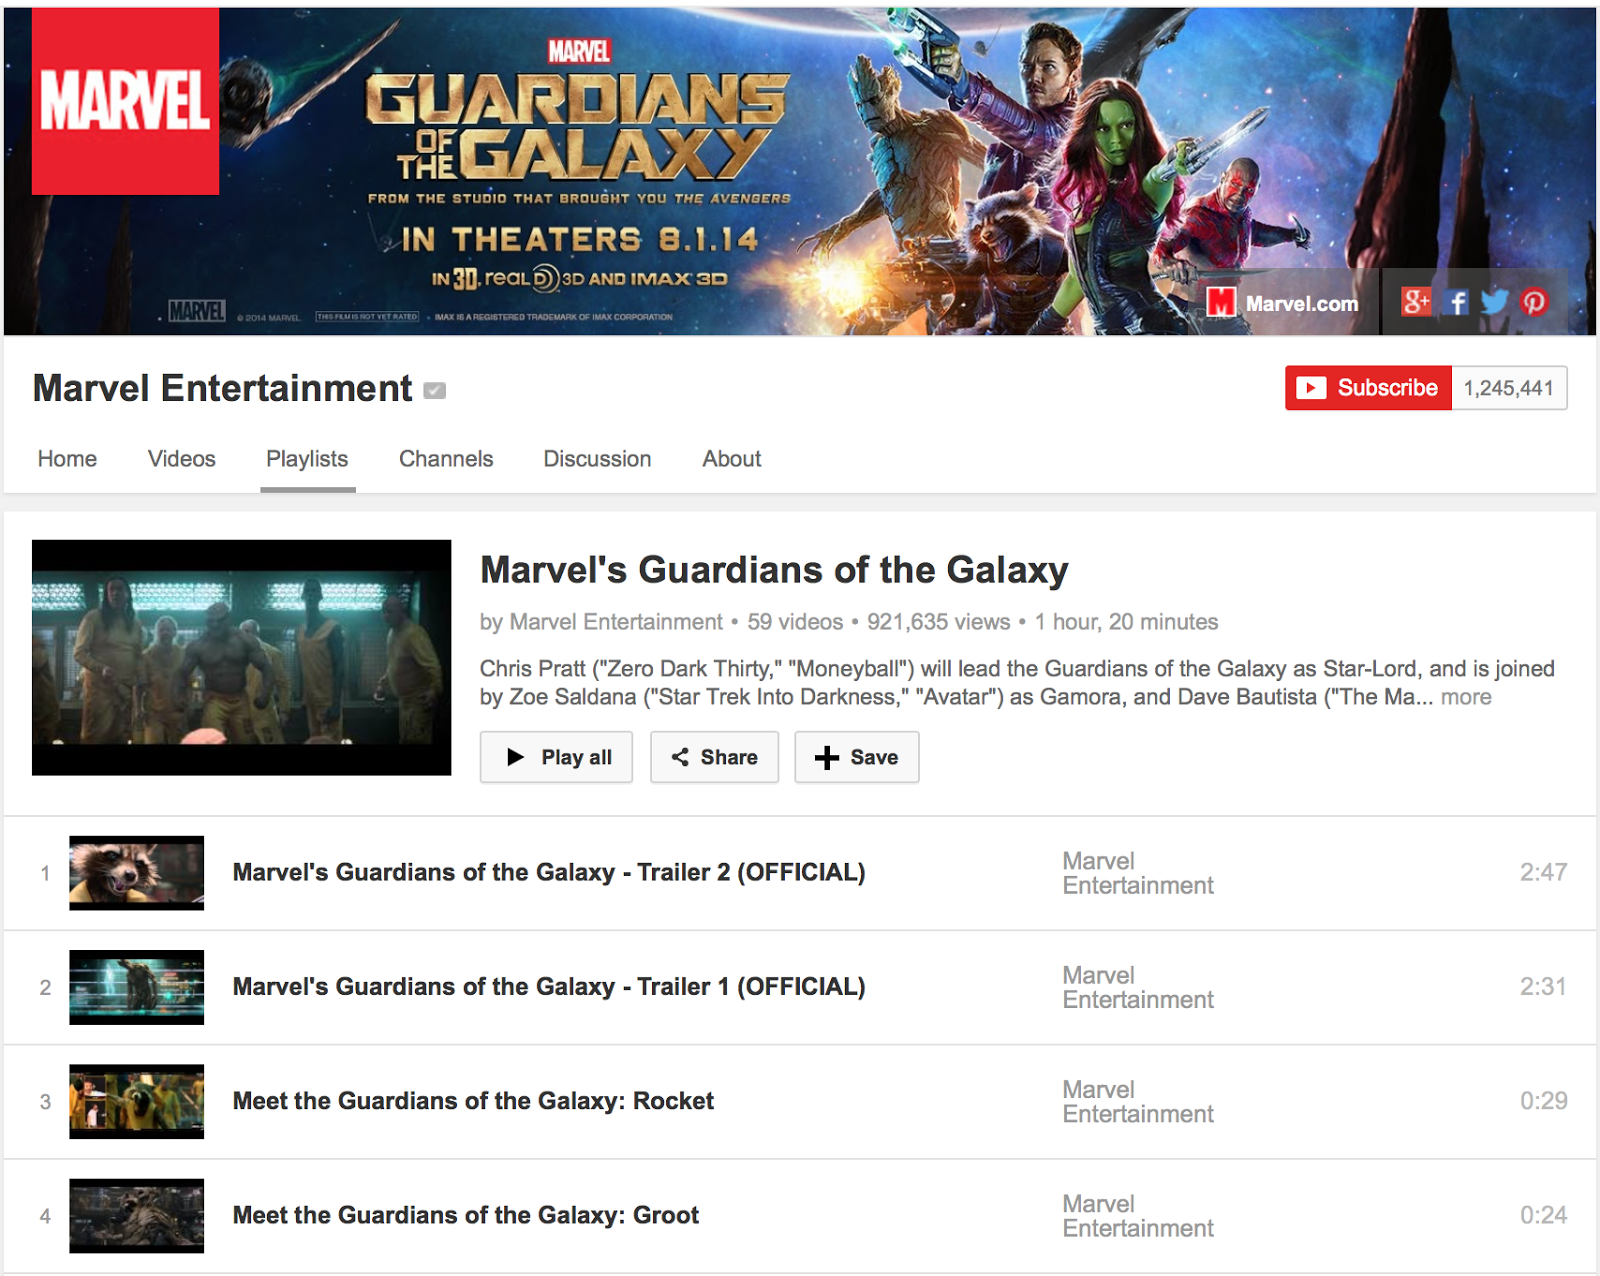Click the 0:24 duration of the Groot video

pyautogui.click(x=1543, y=1215)
